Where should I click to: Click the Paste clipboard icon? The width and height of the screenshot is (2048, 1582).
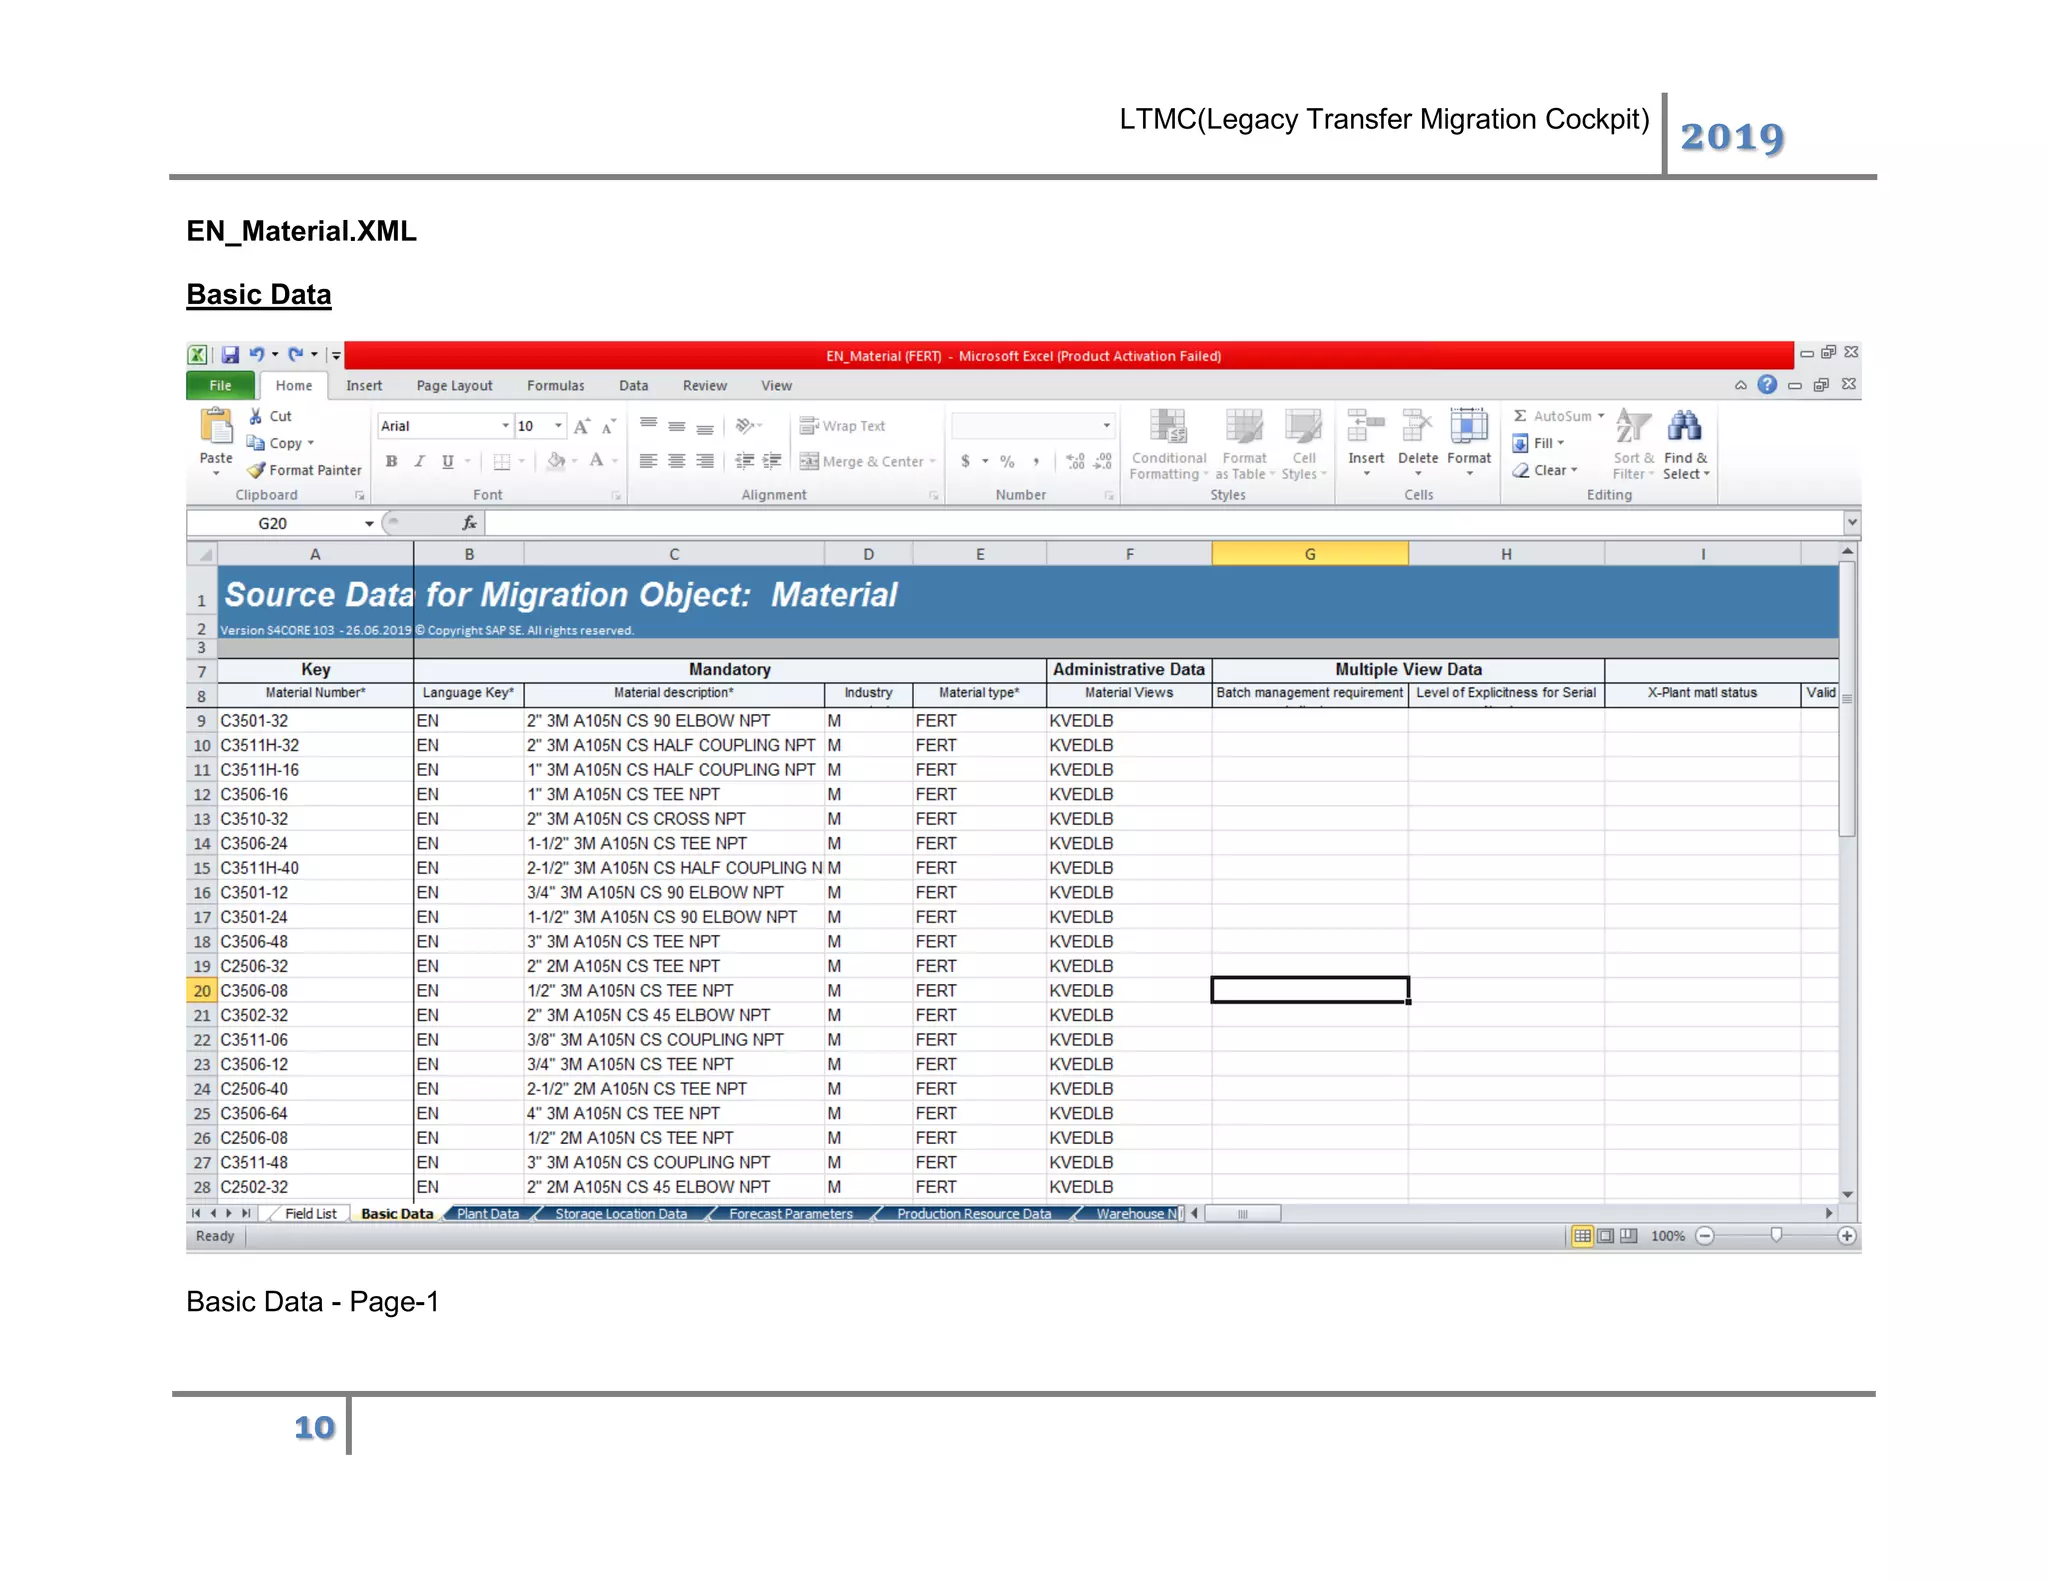coord(216,427)
